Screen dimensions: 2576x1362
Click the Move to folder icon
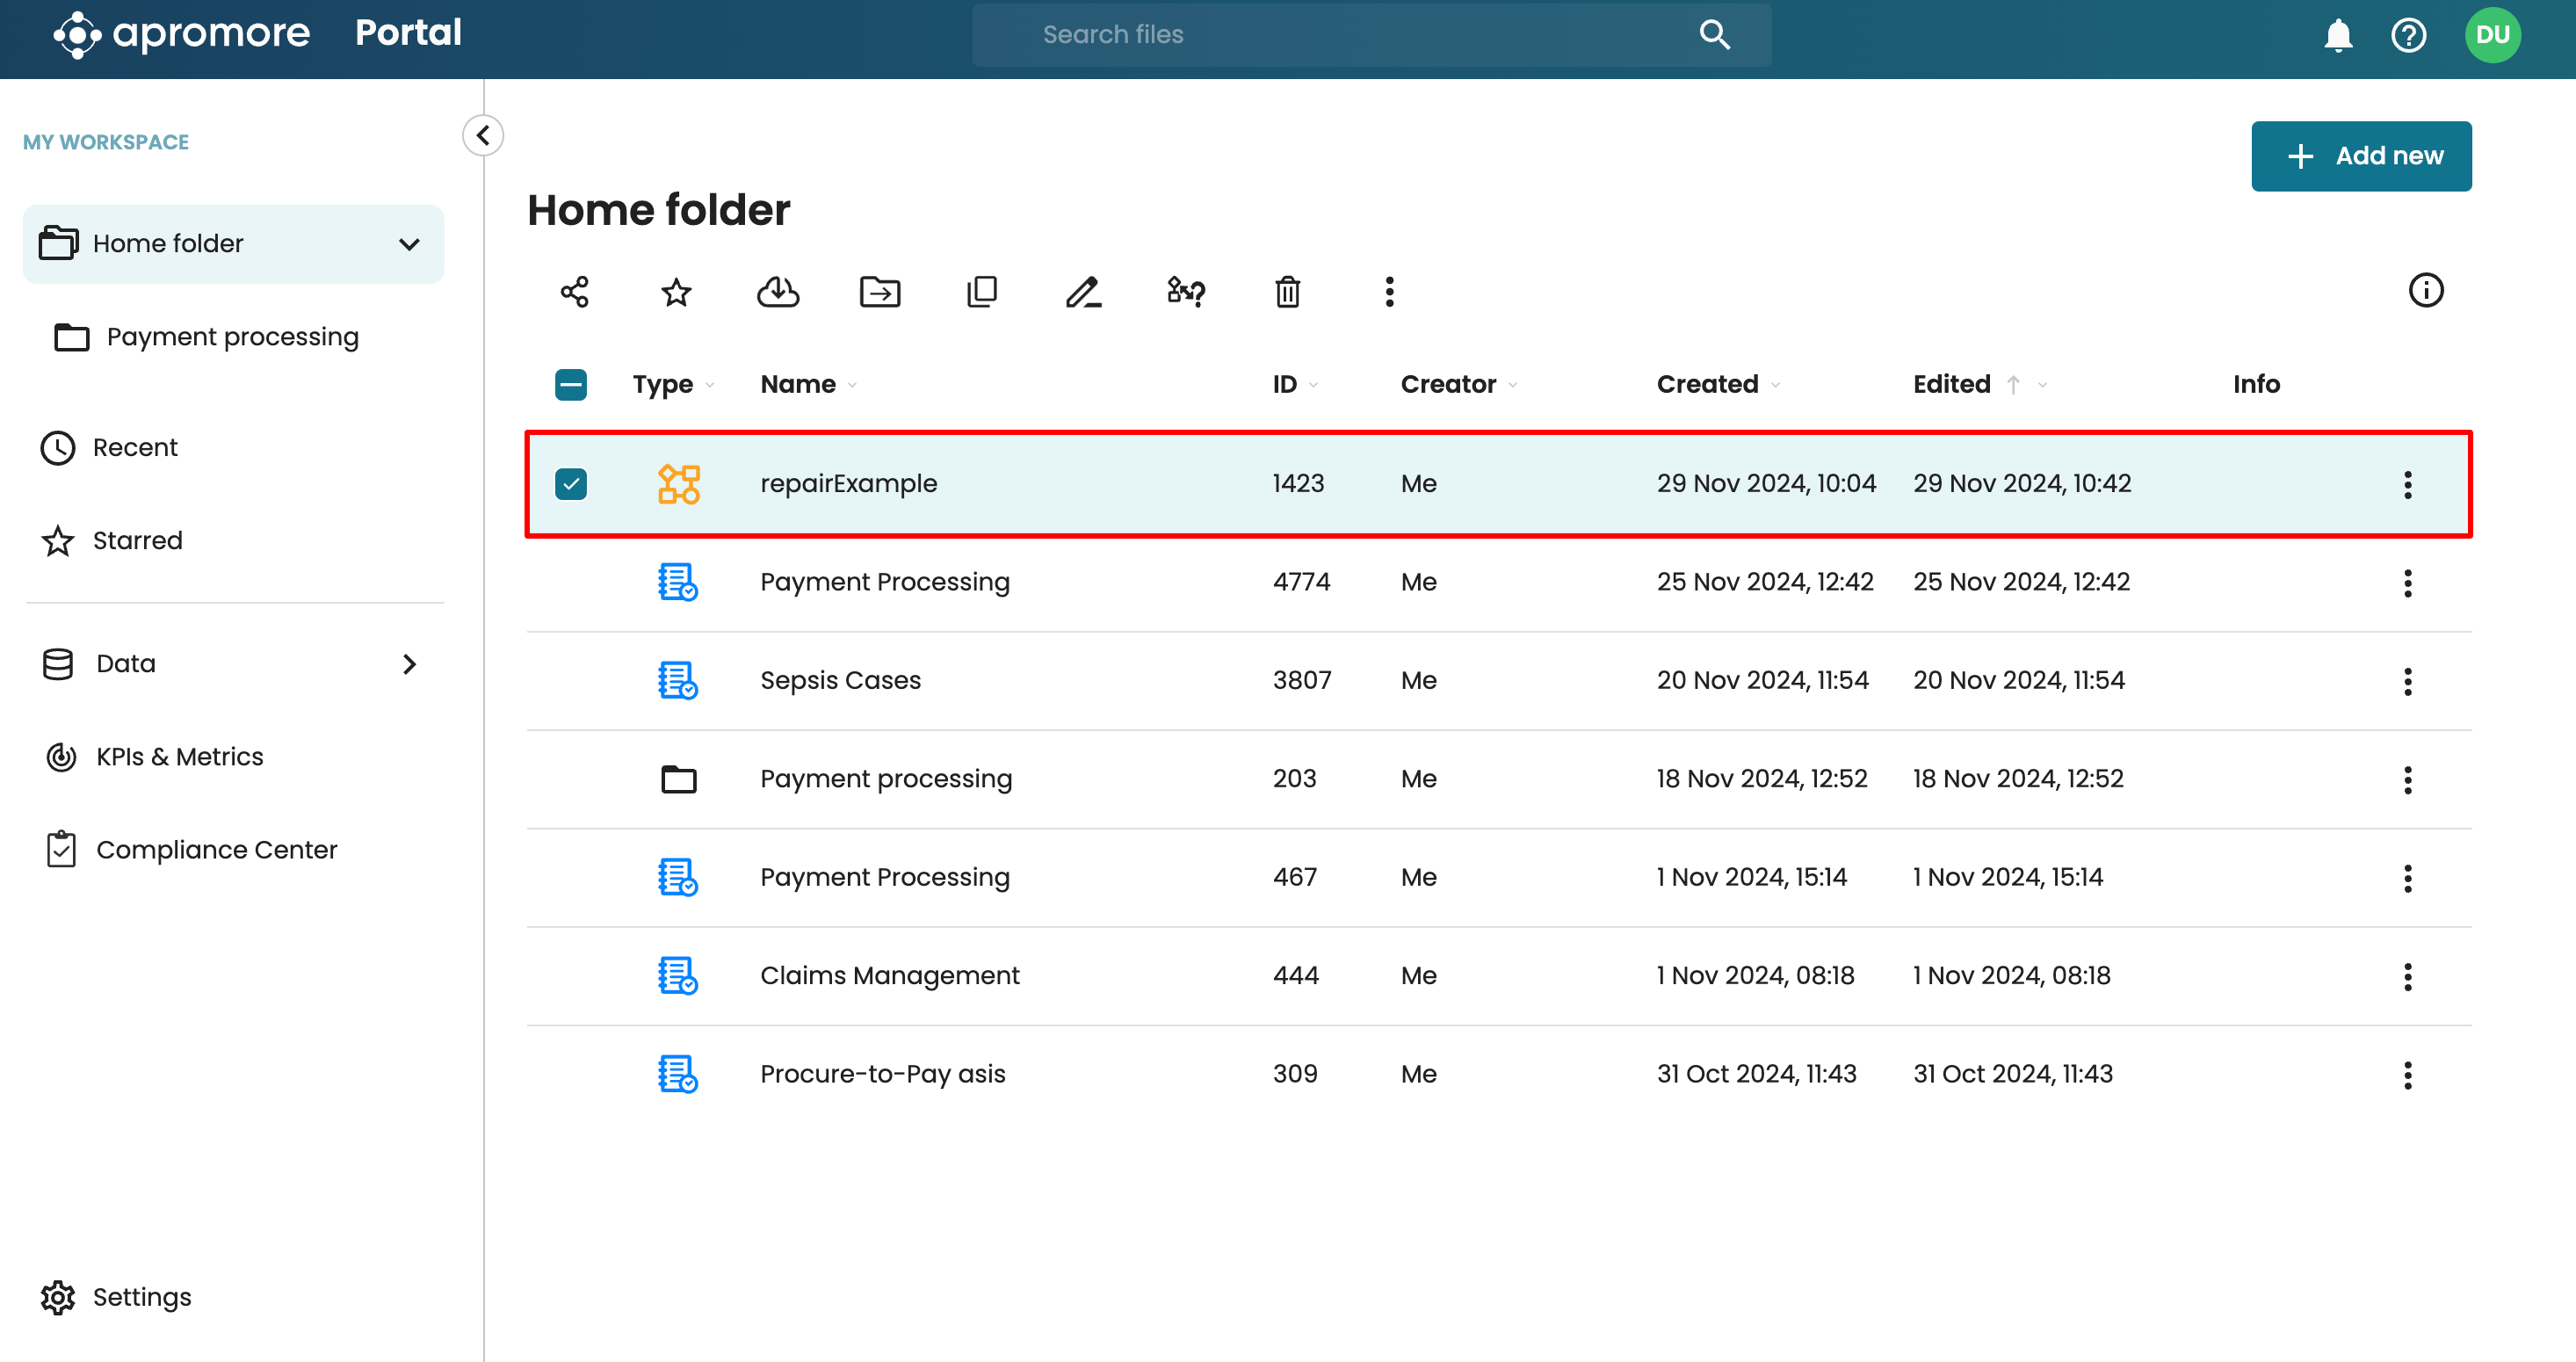[879, 292]
